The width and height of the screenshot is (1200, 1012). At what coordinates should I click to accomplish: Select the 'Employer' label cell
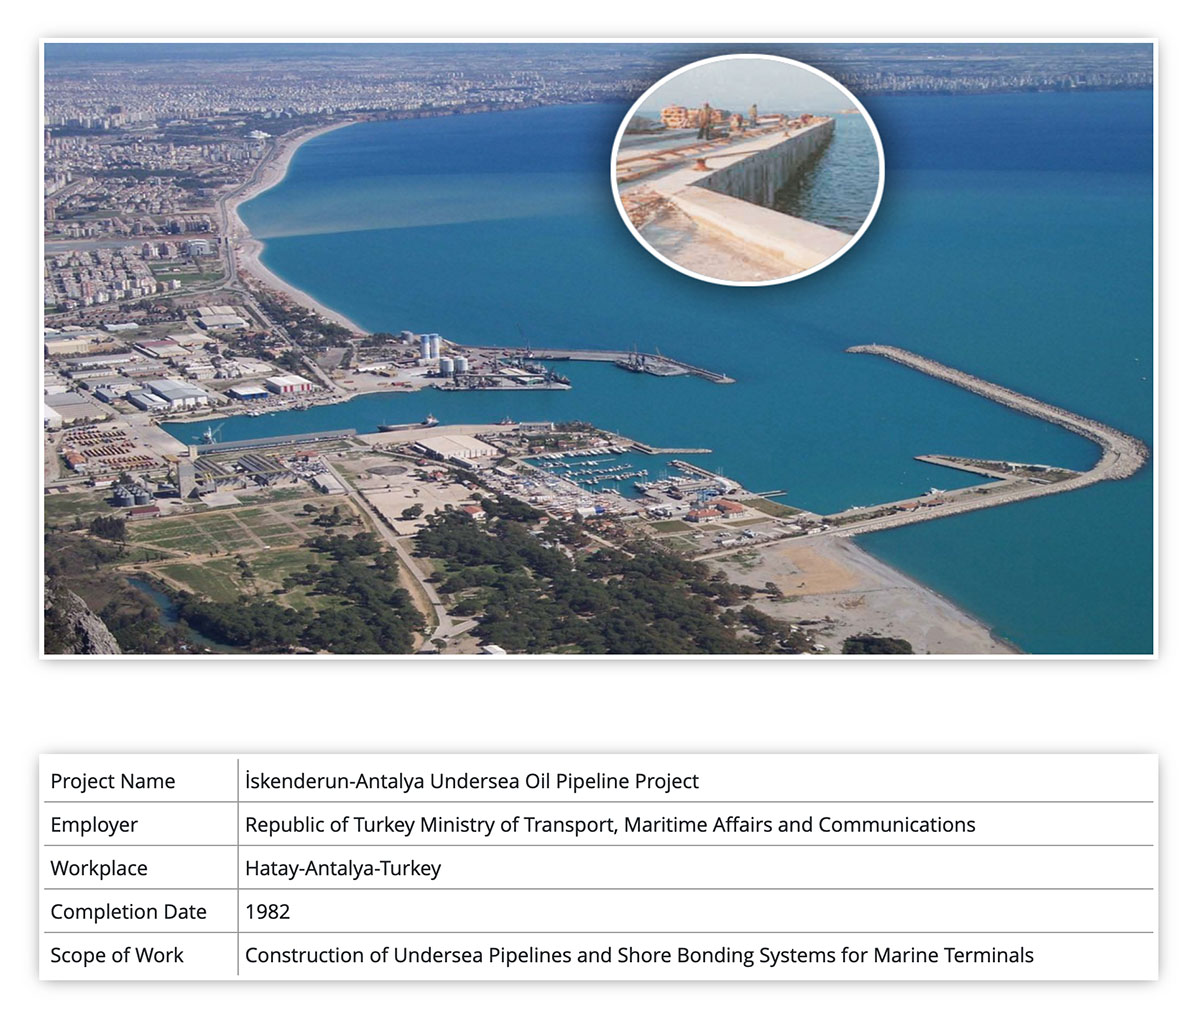(x=94, y=825)
